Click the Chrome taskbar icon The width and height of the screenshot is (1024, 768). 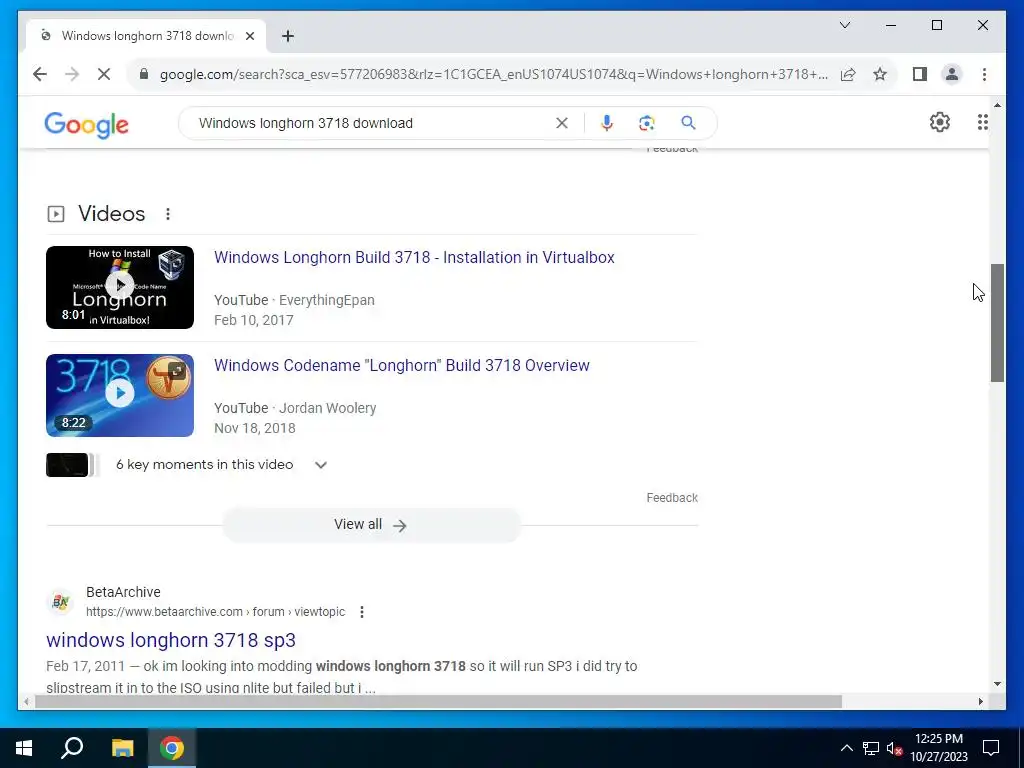(x=172, y=748)
